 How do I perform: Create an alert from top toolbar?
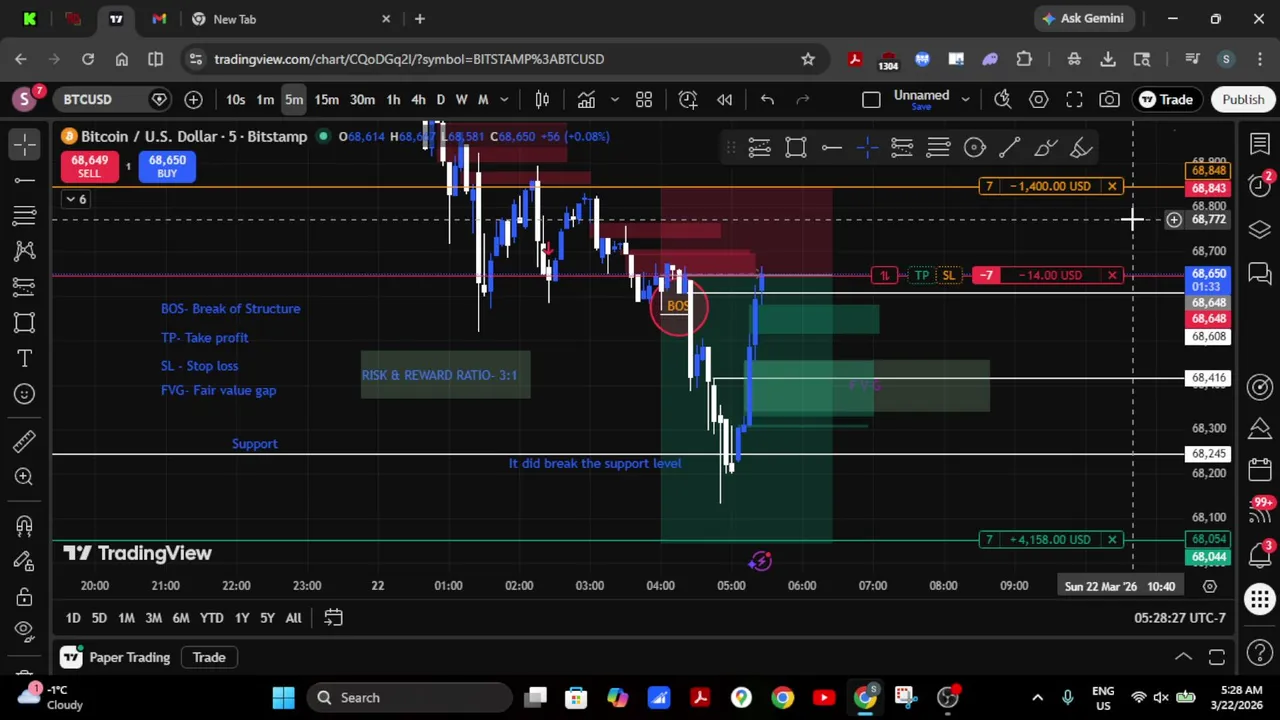[x=688, y=99]
